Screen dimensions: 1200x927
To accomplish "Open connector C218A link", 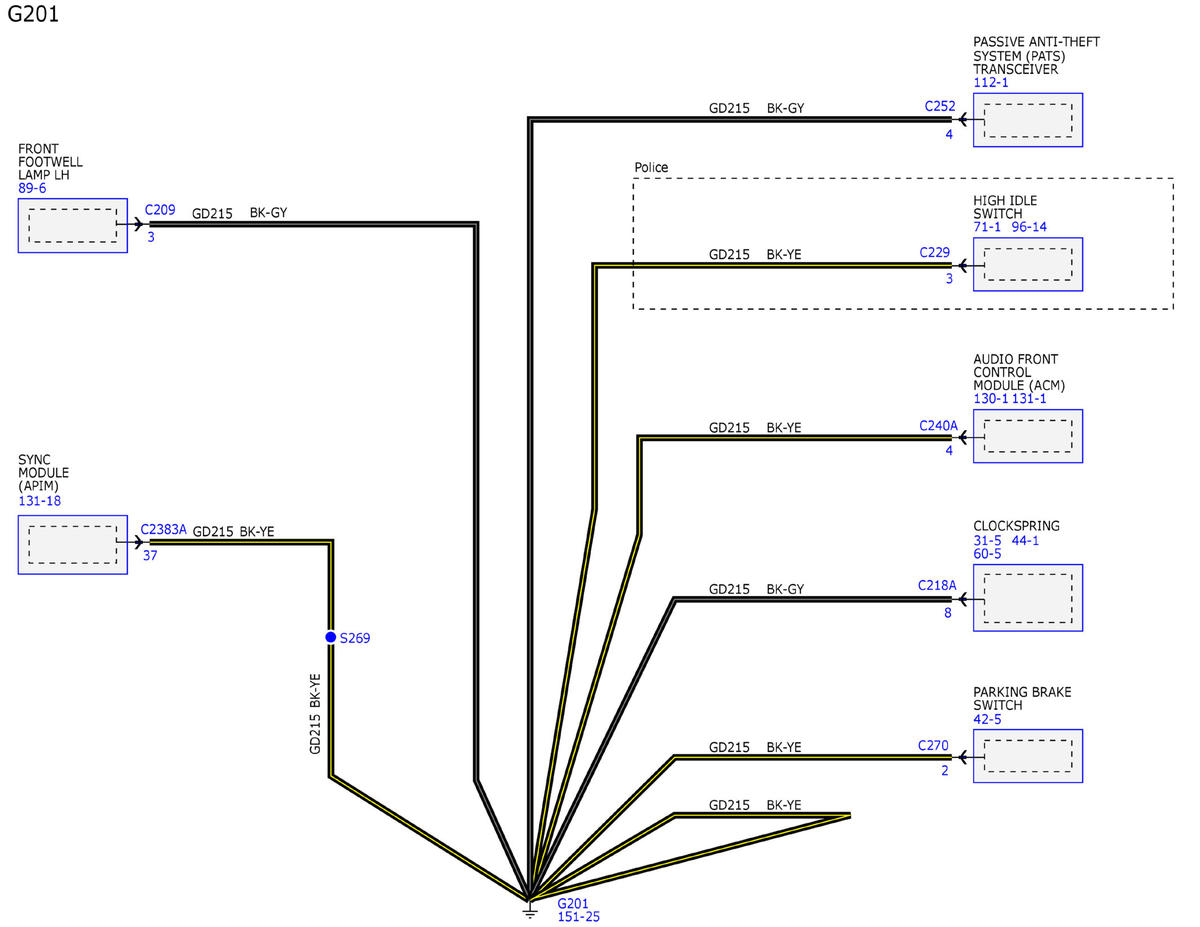I will point(937,585).
